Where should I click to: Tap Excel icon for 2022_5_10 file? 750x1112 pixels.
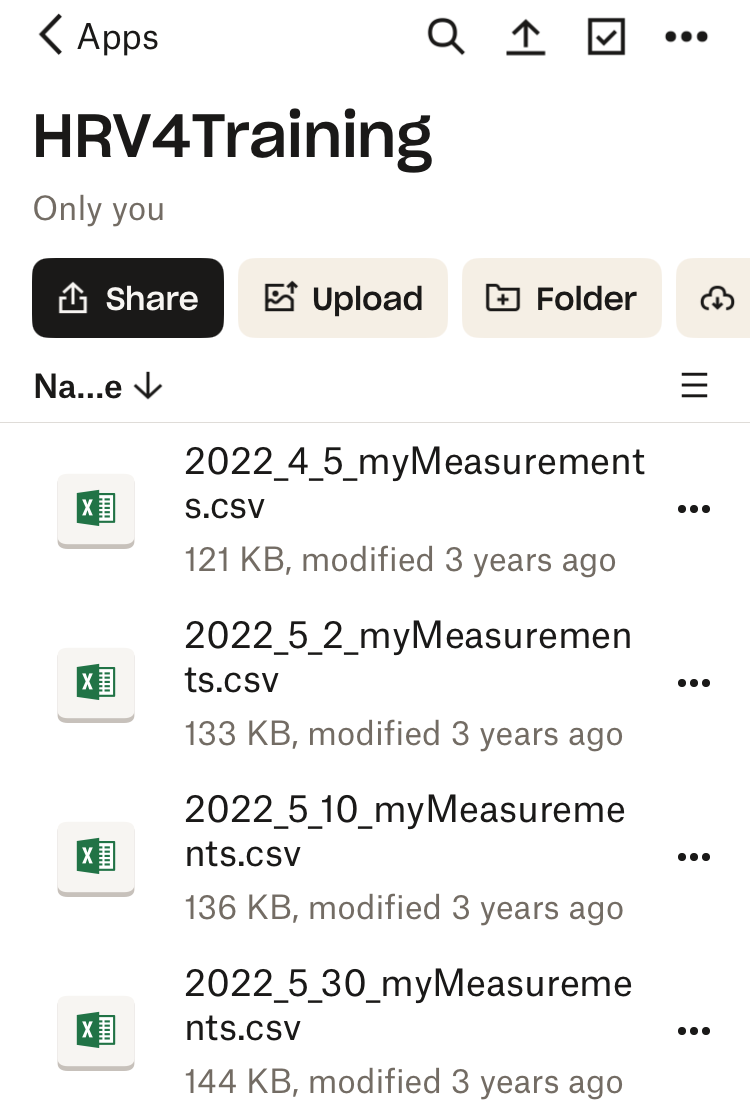(96, 857)
